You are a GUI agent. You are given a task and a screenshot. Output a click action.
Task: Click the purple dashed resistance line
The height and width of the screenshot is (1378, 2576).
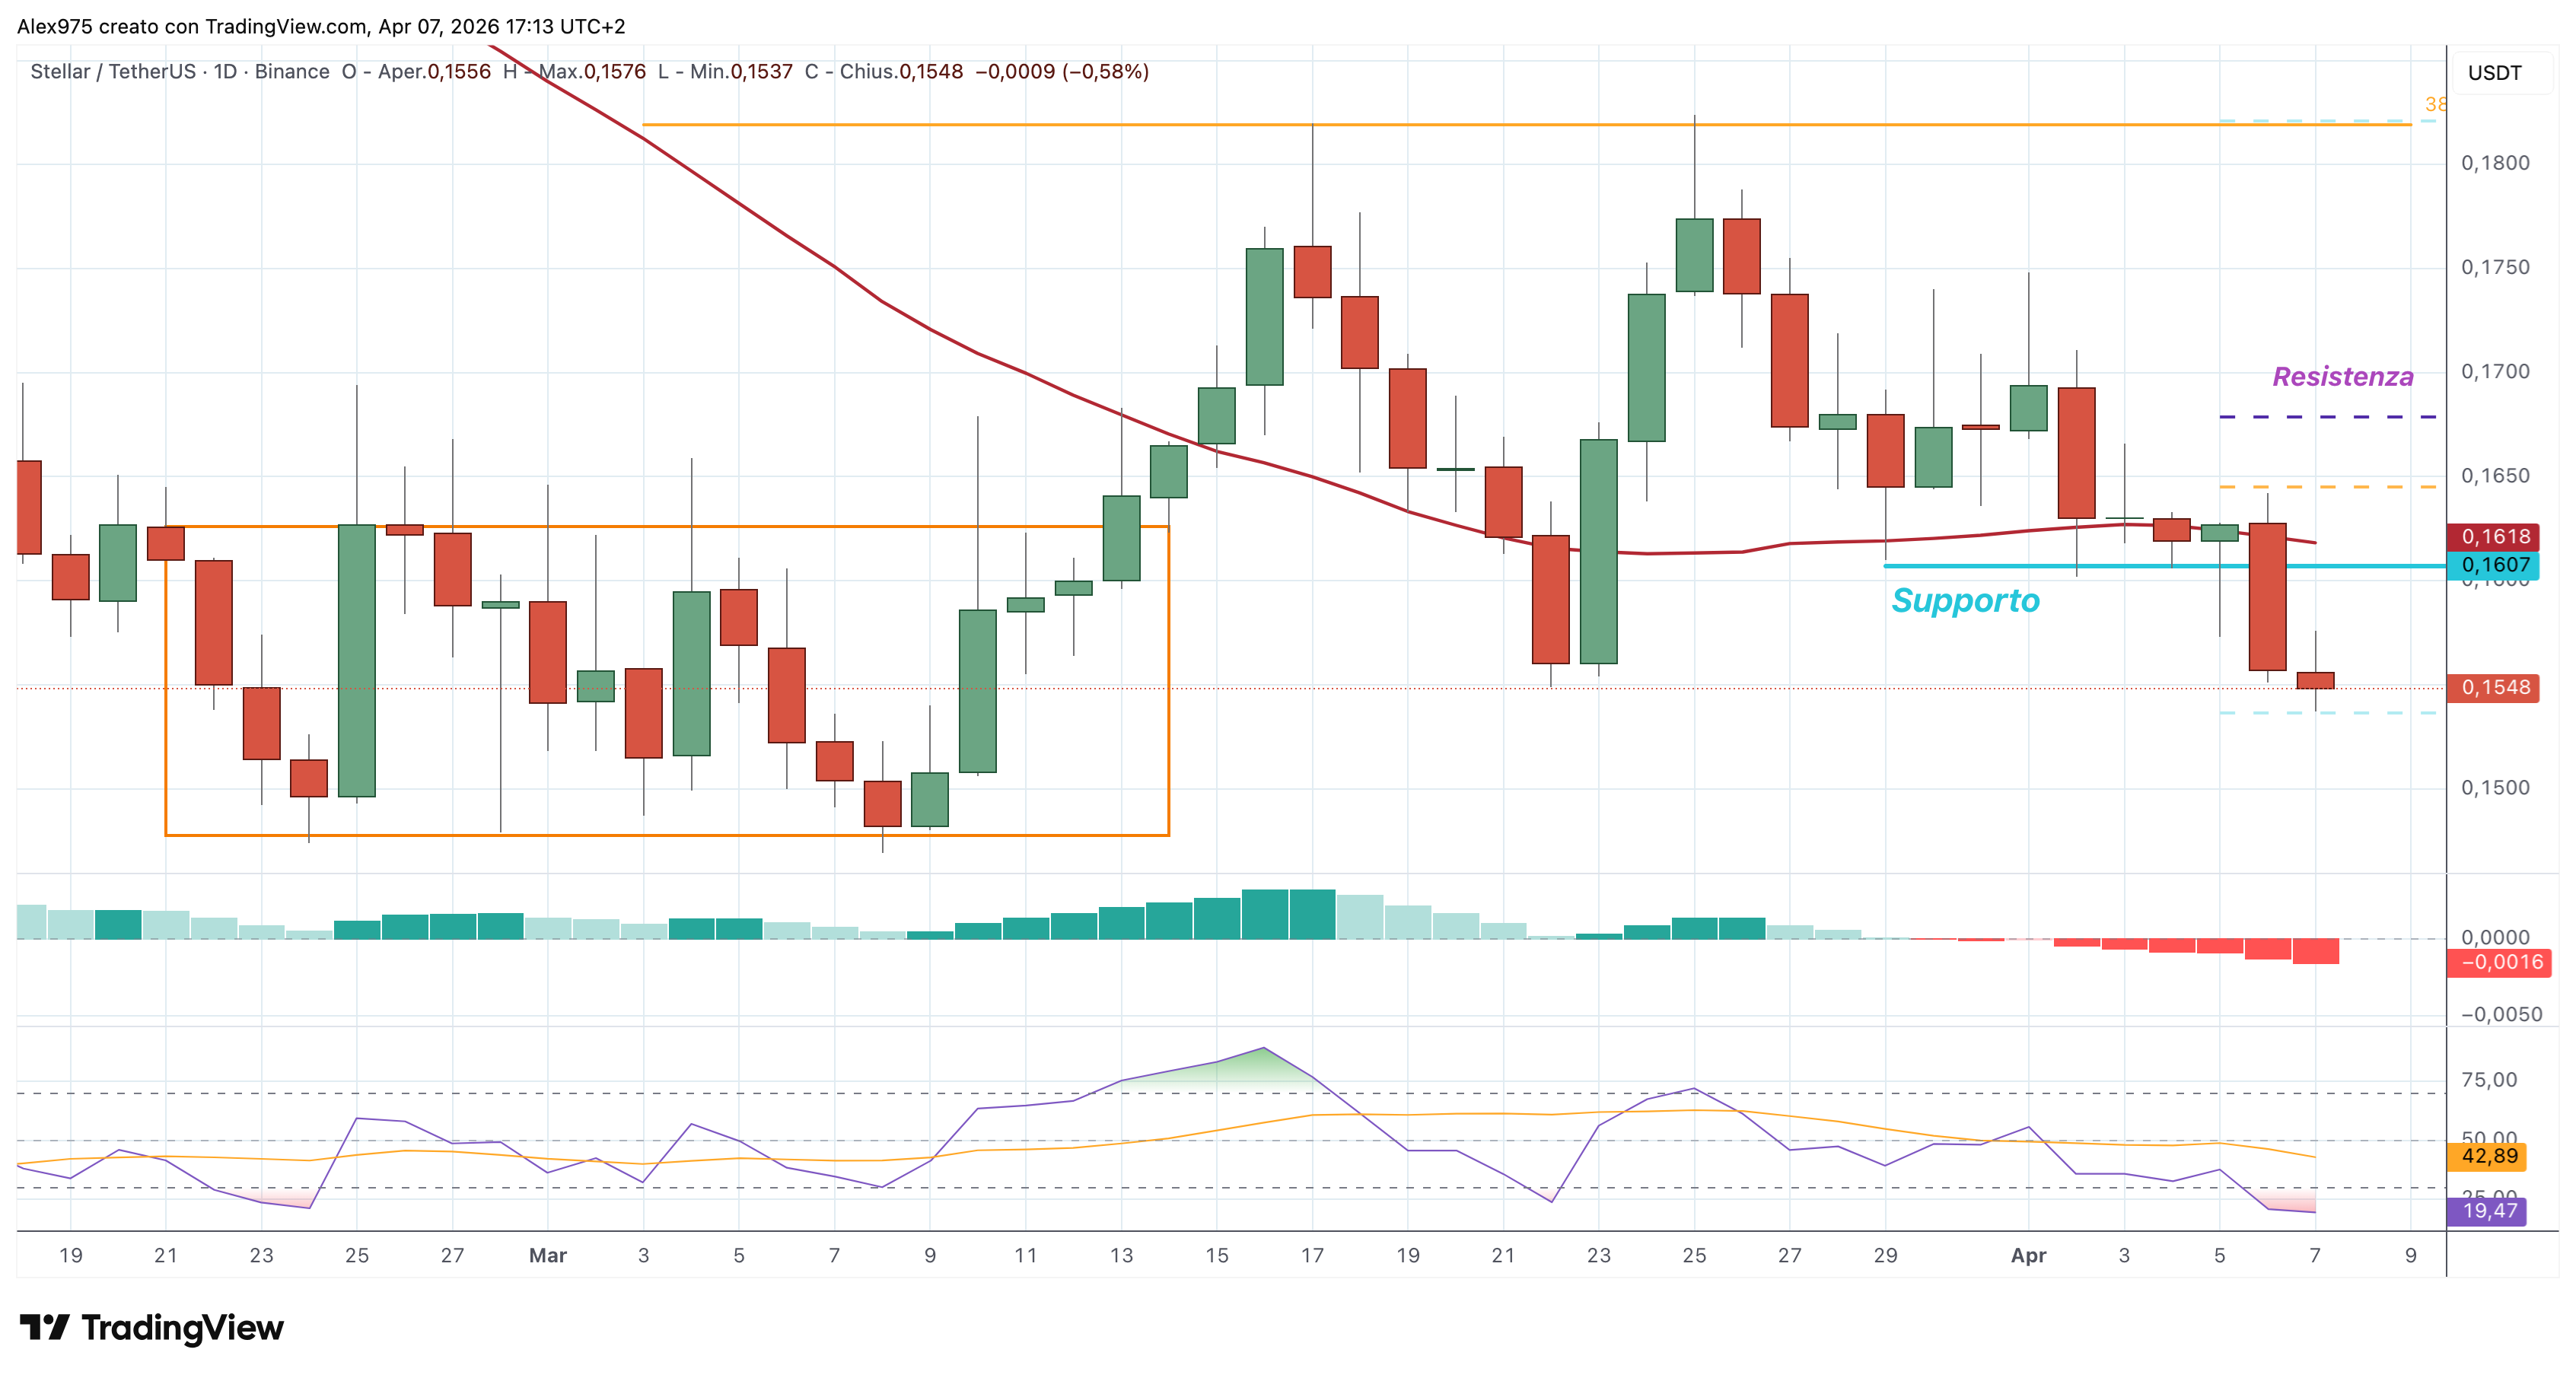(x=2327, y=417)
